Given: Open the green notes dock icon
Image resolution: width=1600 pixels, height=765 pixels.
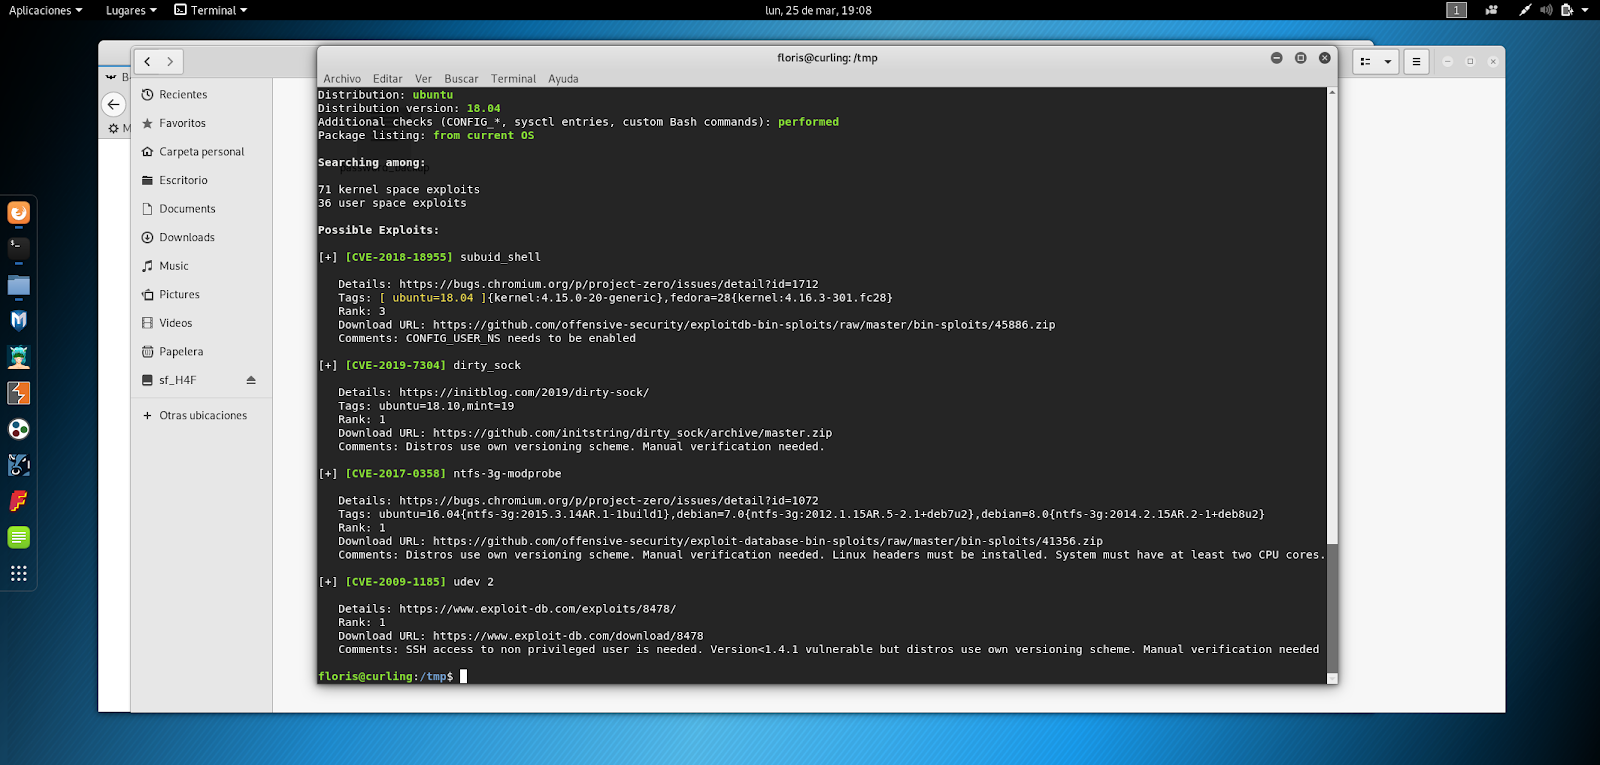Looking at the screenshot, I should click(18, 537).
